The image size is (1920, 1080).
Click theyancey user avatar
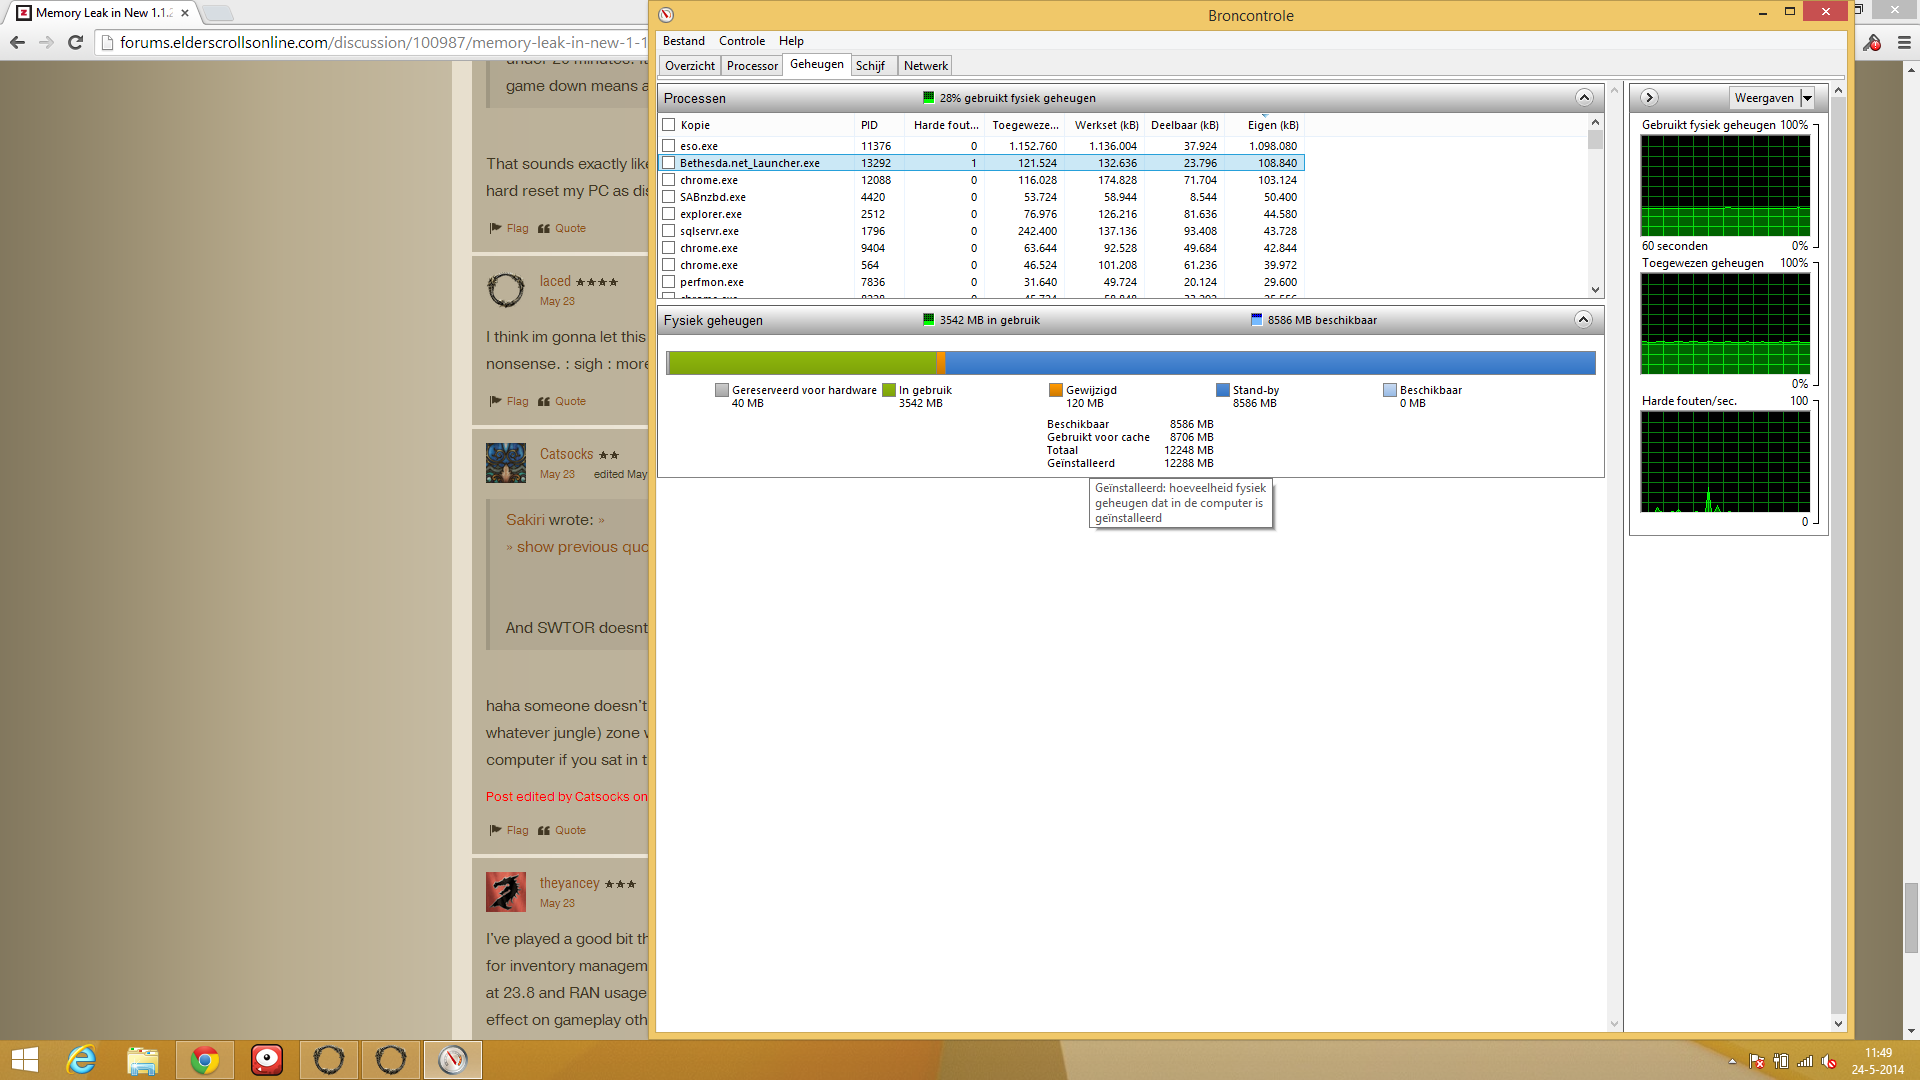tap(506, 892)
